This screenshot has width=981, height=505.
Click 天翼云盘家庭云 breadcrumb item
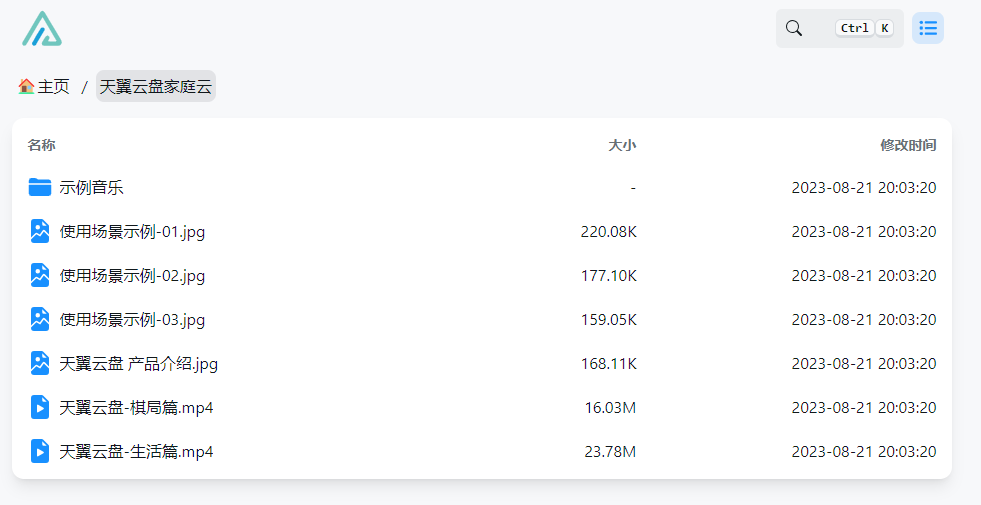(x=156, y=87)
